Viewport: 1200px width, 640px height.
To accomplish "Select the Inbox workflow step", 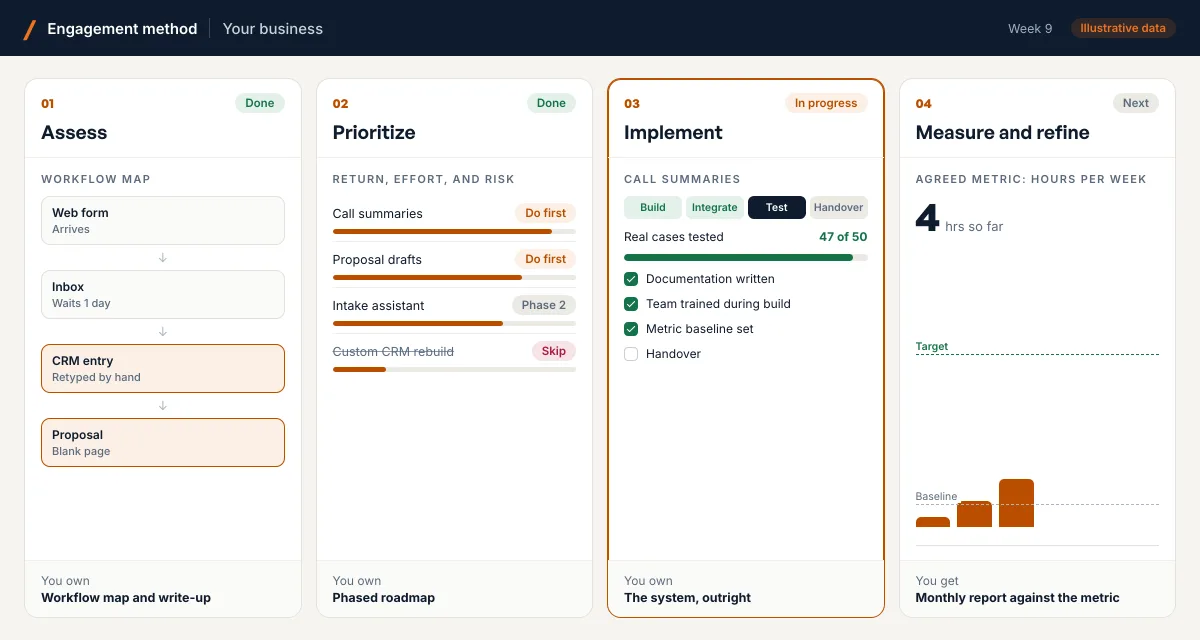I will tap(163, 295).
